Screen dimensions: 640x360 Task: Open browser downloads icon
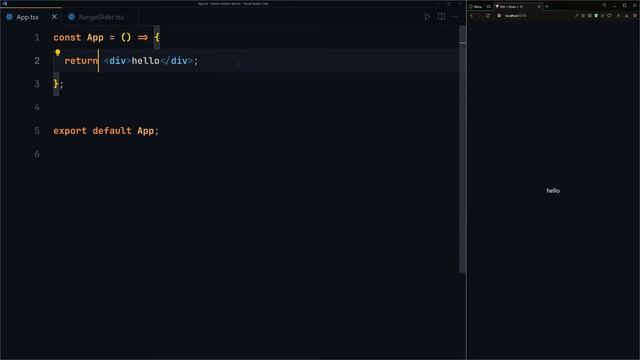627,16
